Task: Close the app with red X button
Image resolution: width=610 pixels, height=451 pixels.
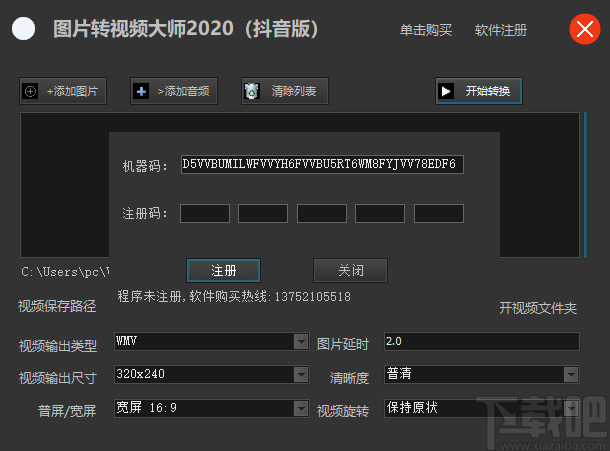Action: coord(584,29)
